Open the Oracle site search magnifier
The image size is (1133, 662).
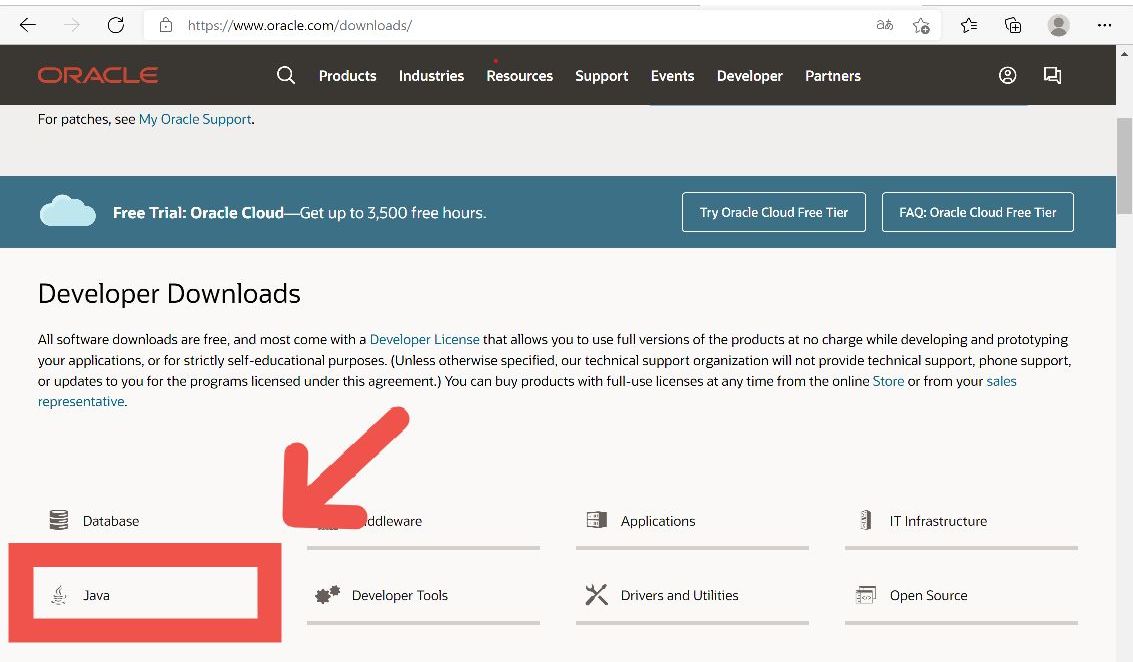[286, 75]
